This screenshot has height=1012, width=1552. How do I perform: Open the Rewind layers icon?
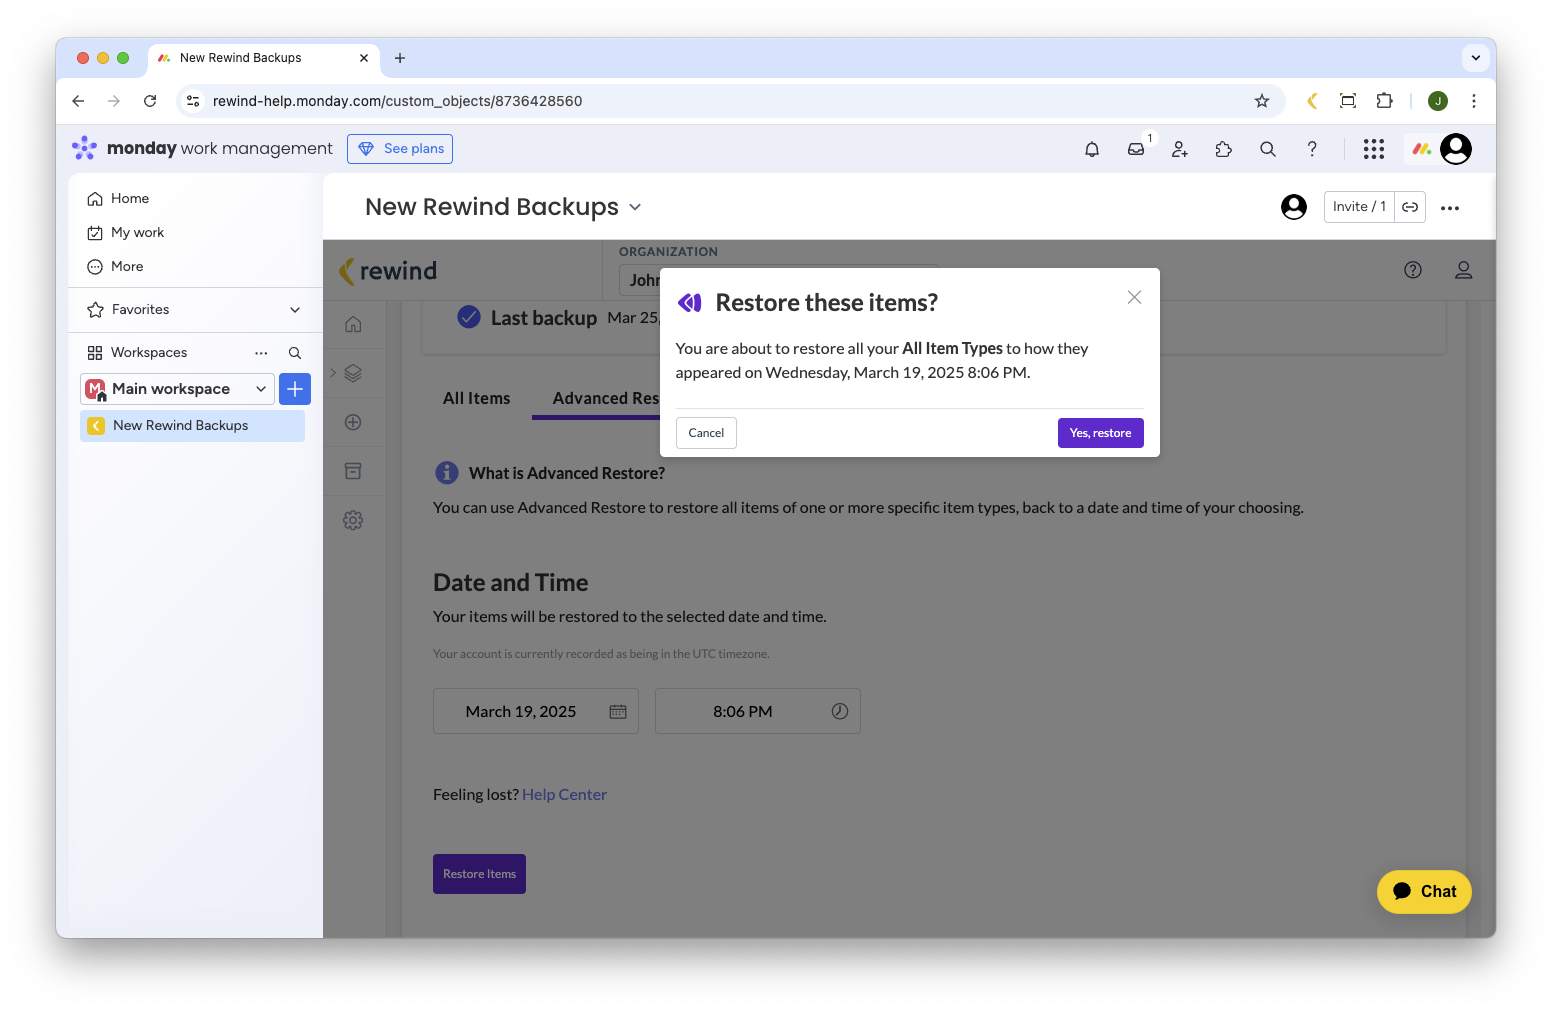tap(353, 373)
